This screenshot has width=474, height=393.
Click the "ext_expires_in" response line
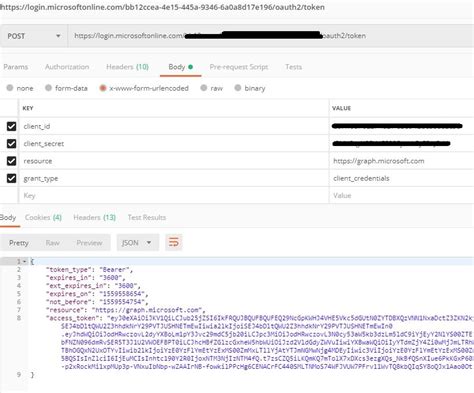tap(93, 285)
